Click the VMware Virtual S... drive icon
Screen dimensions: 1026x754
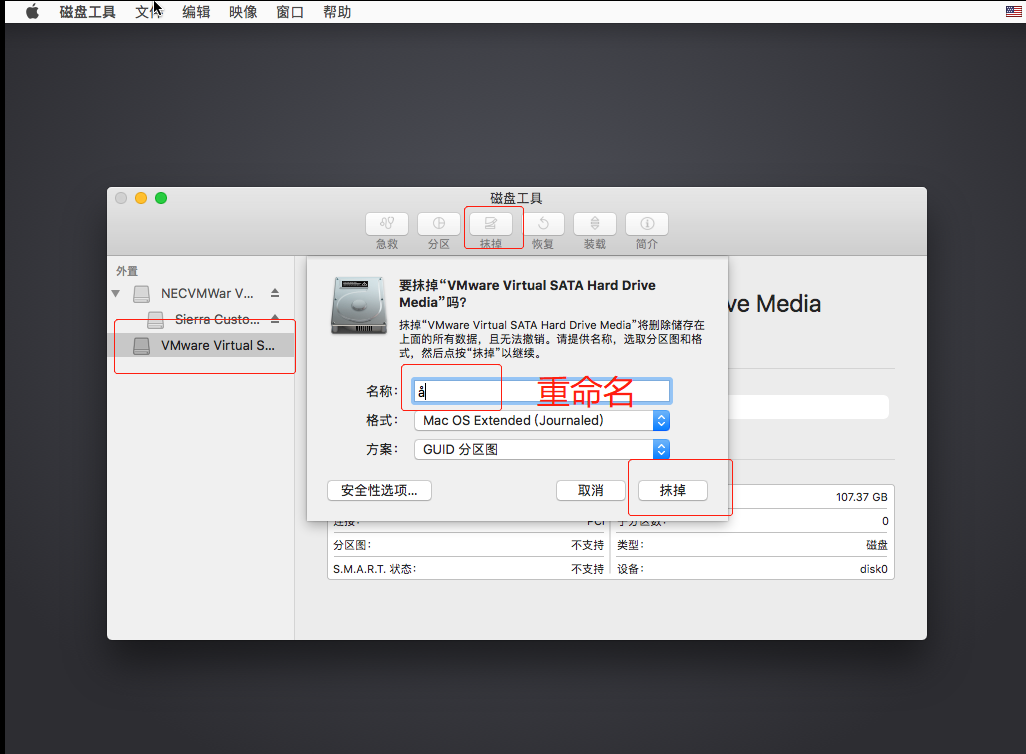point(141,346)
